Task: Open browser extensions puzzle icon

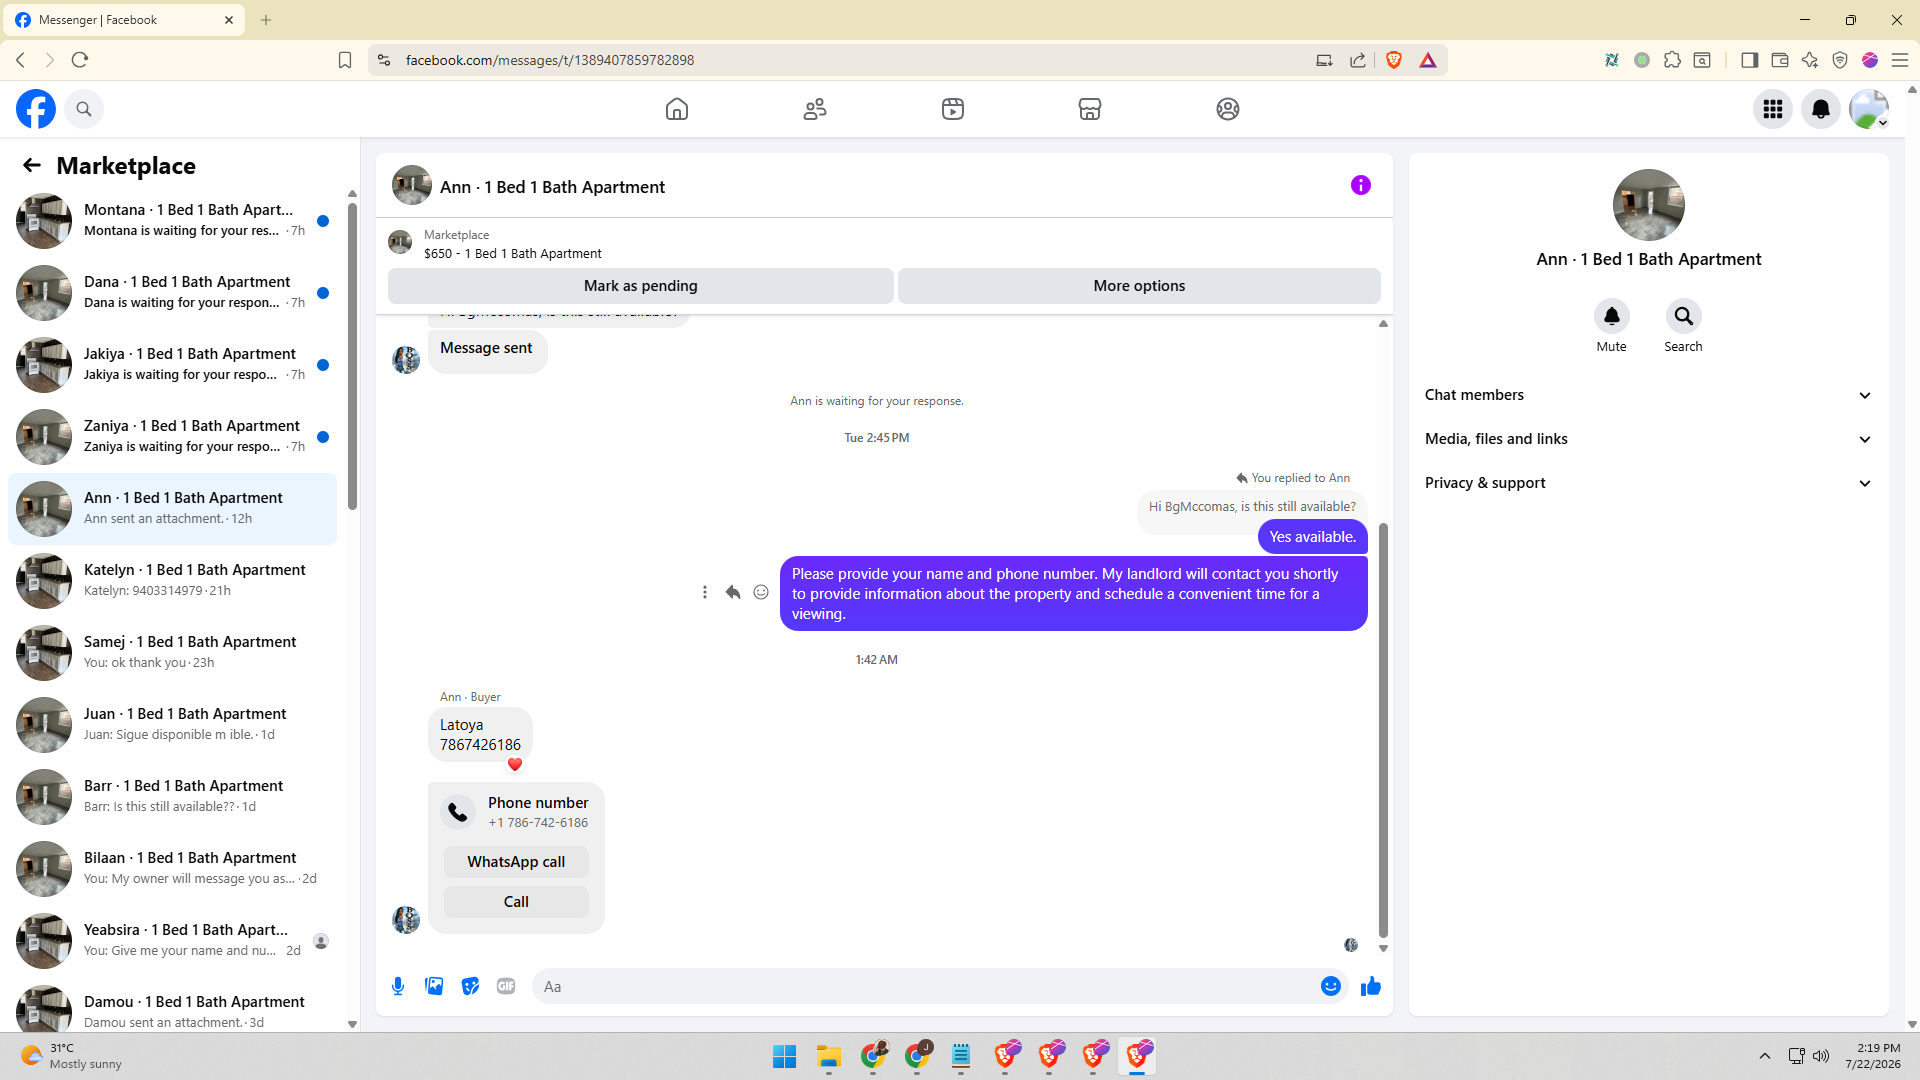Action: (x=1672, y=60)
